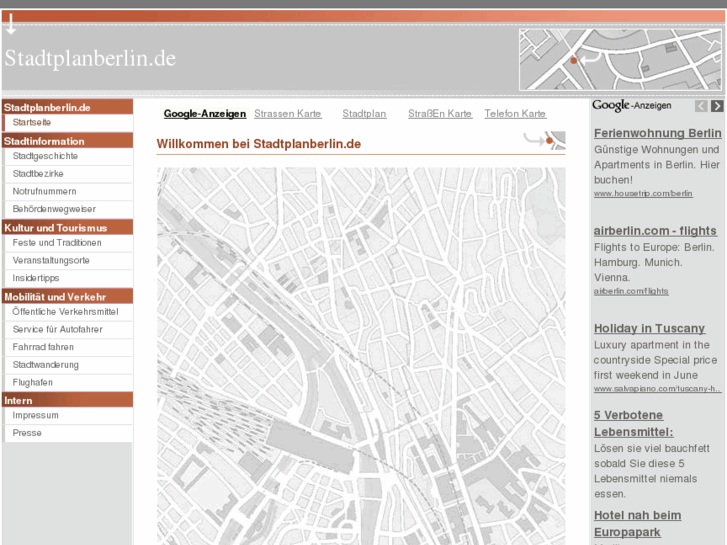Click the Google Anzeigen logo in sidebar
727x545 pixels.
pyautogui.click(x=631, y=105)
